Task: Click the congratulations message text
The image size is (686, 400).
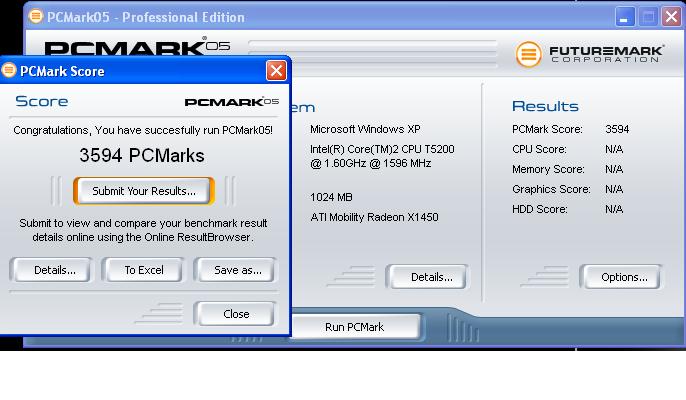Action: point(143,130)
